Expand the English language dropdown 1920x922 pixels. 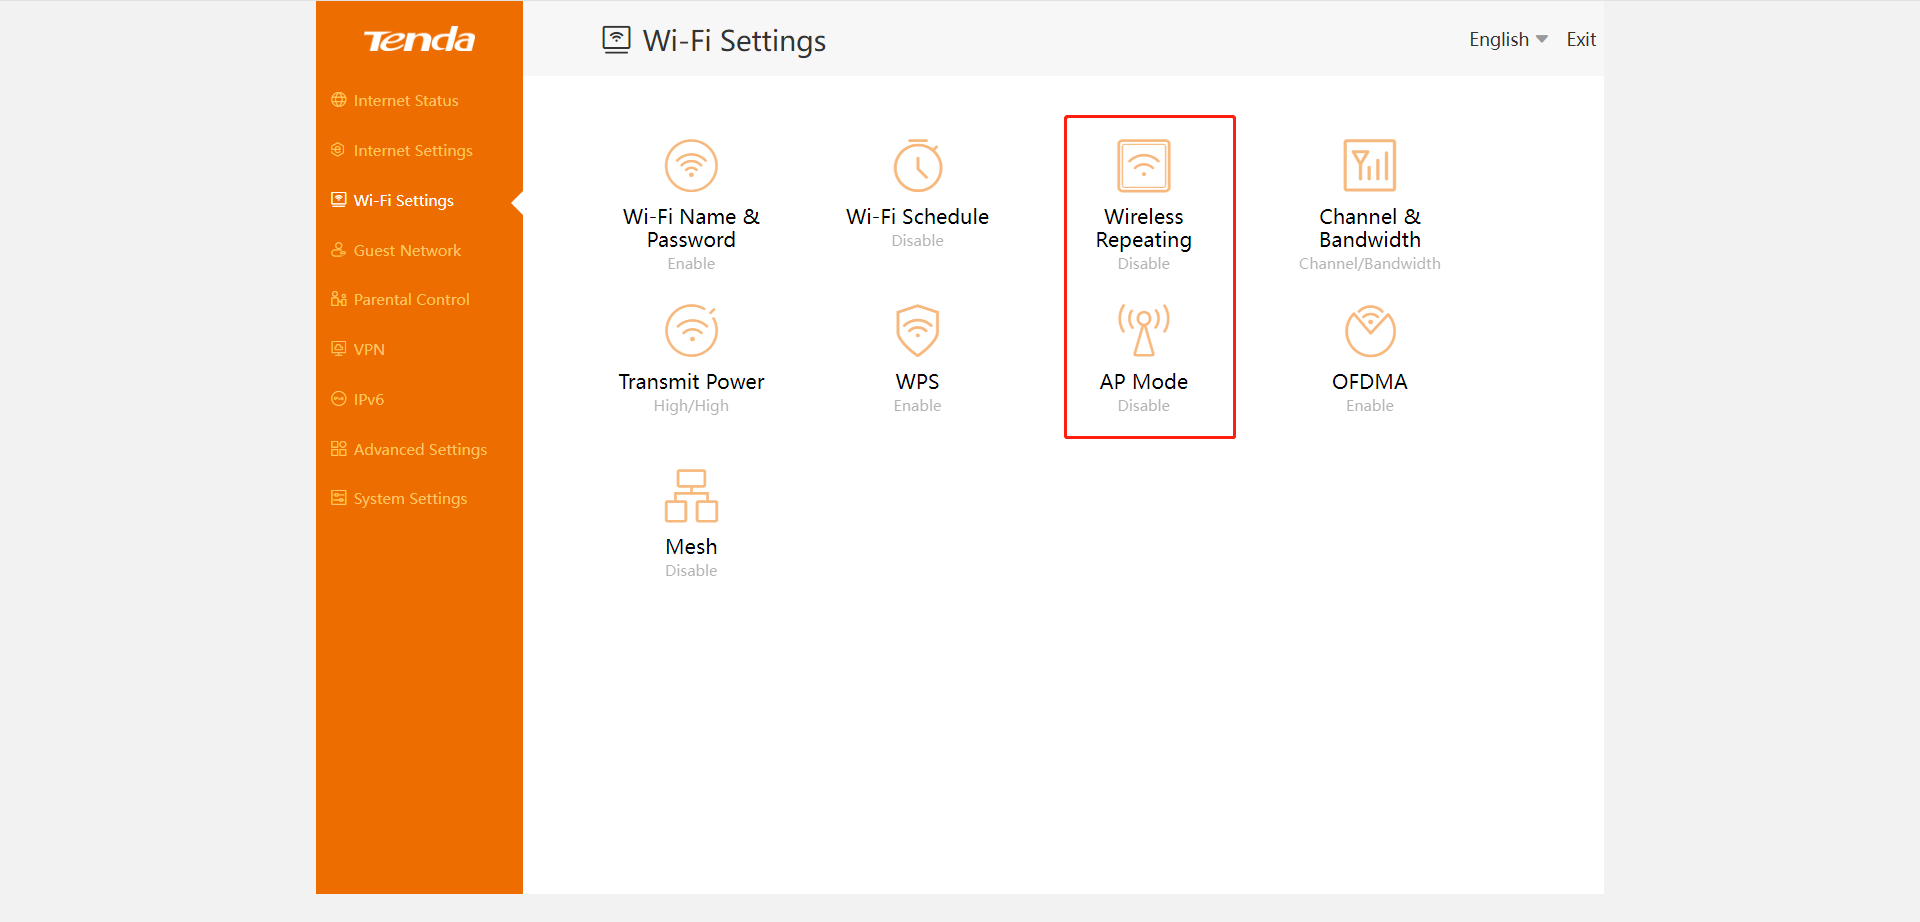tap(1507, 40)
